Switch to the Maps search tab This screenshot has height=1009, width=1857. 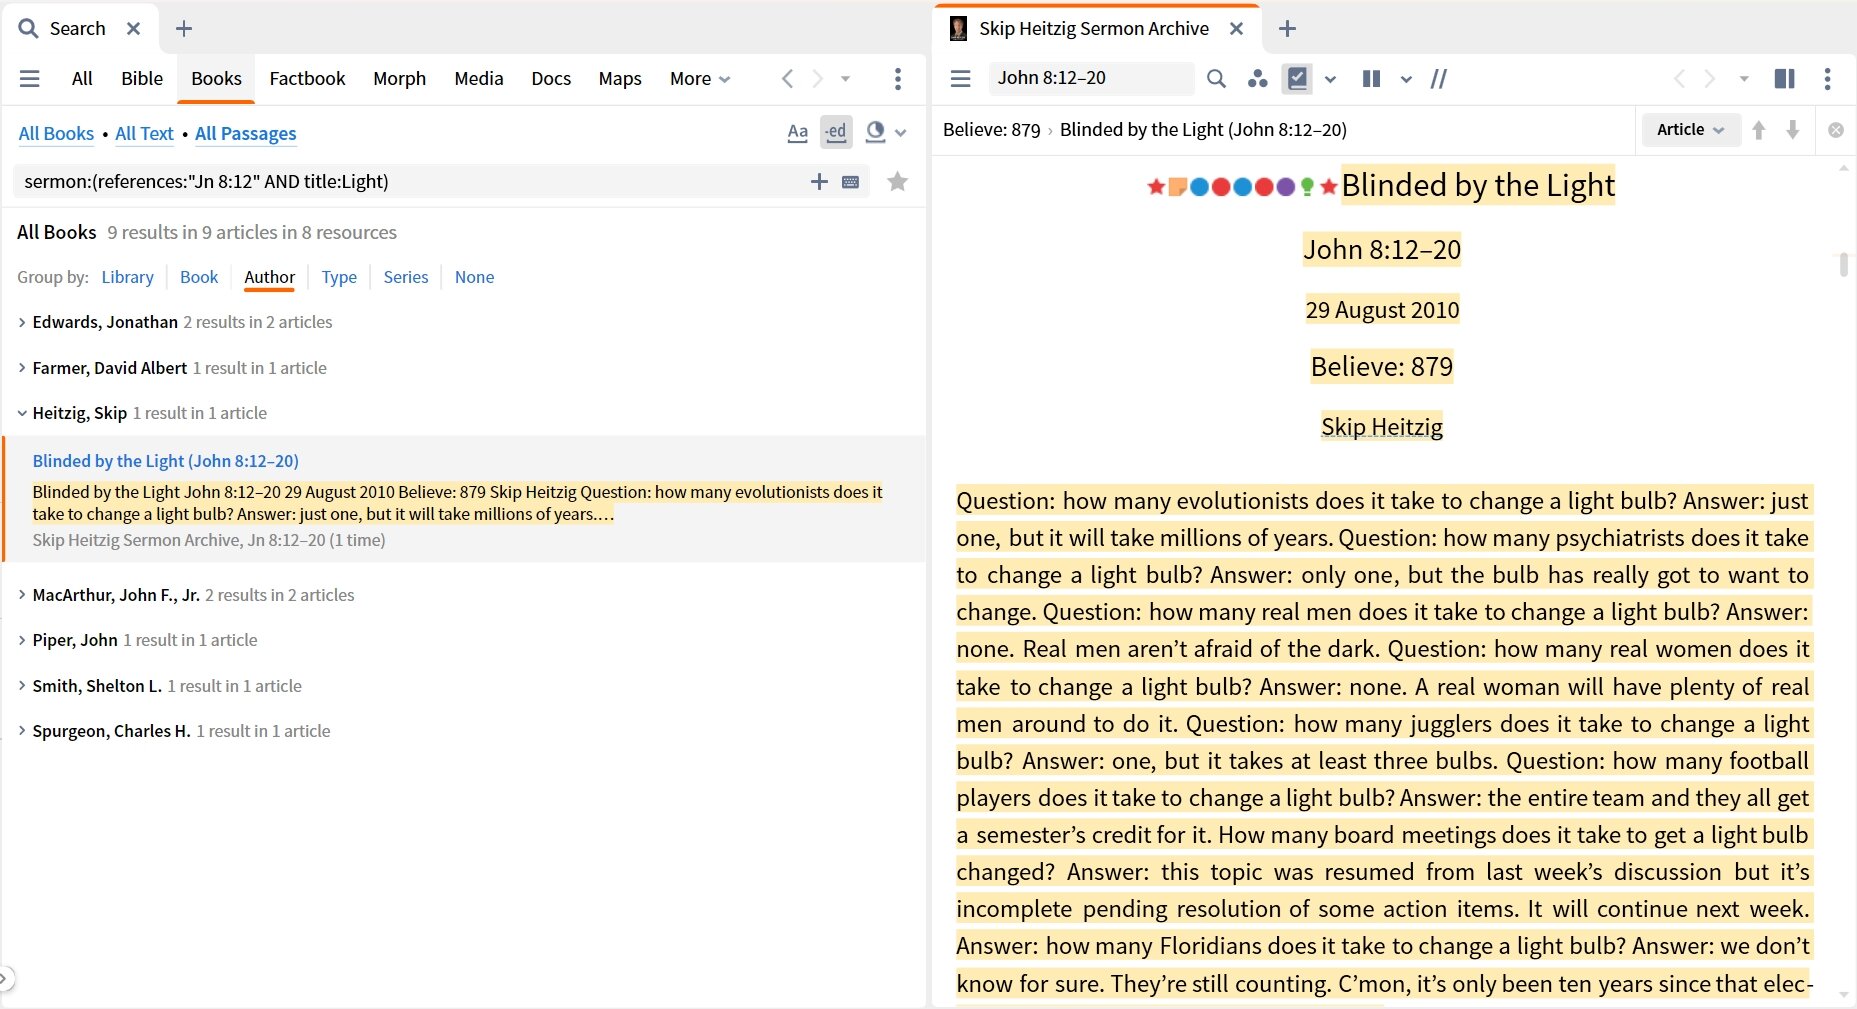[x=620, y=78]
